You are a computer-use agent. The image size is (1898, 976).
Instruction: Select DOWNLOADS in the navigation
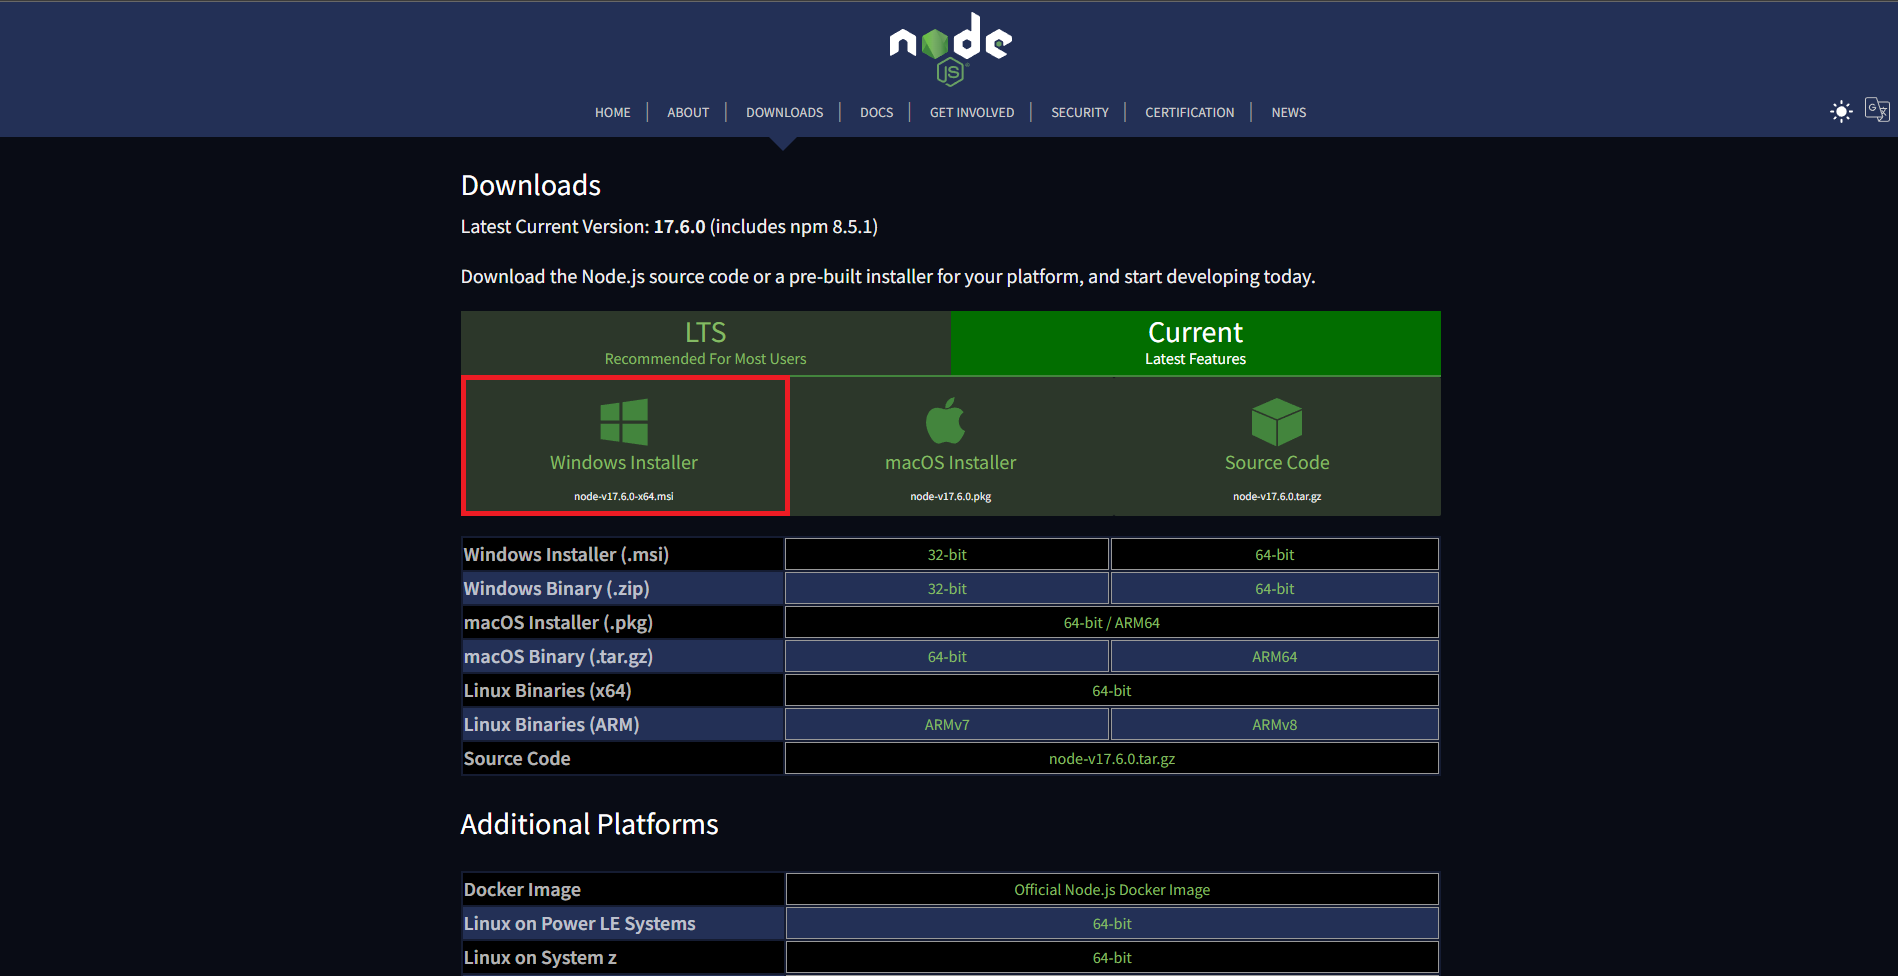coord(785,112)
